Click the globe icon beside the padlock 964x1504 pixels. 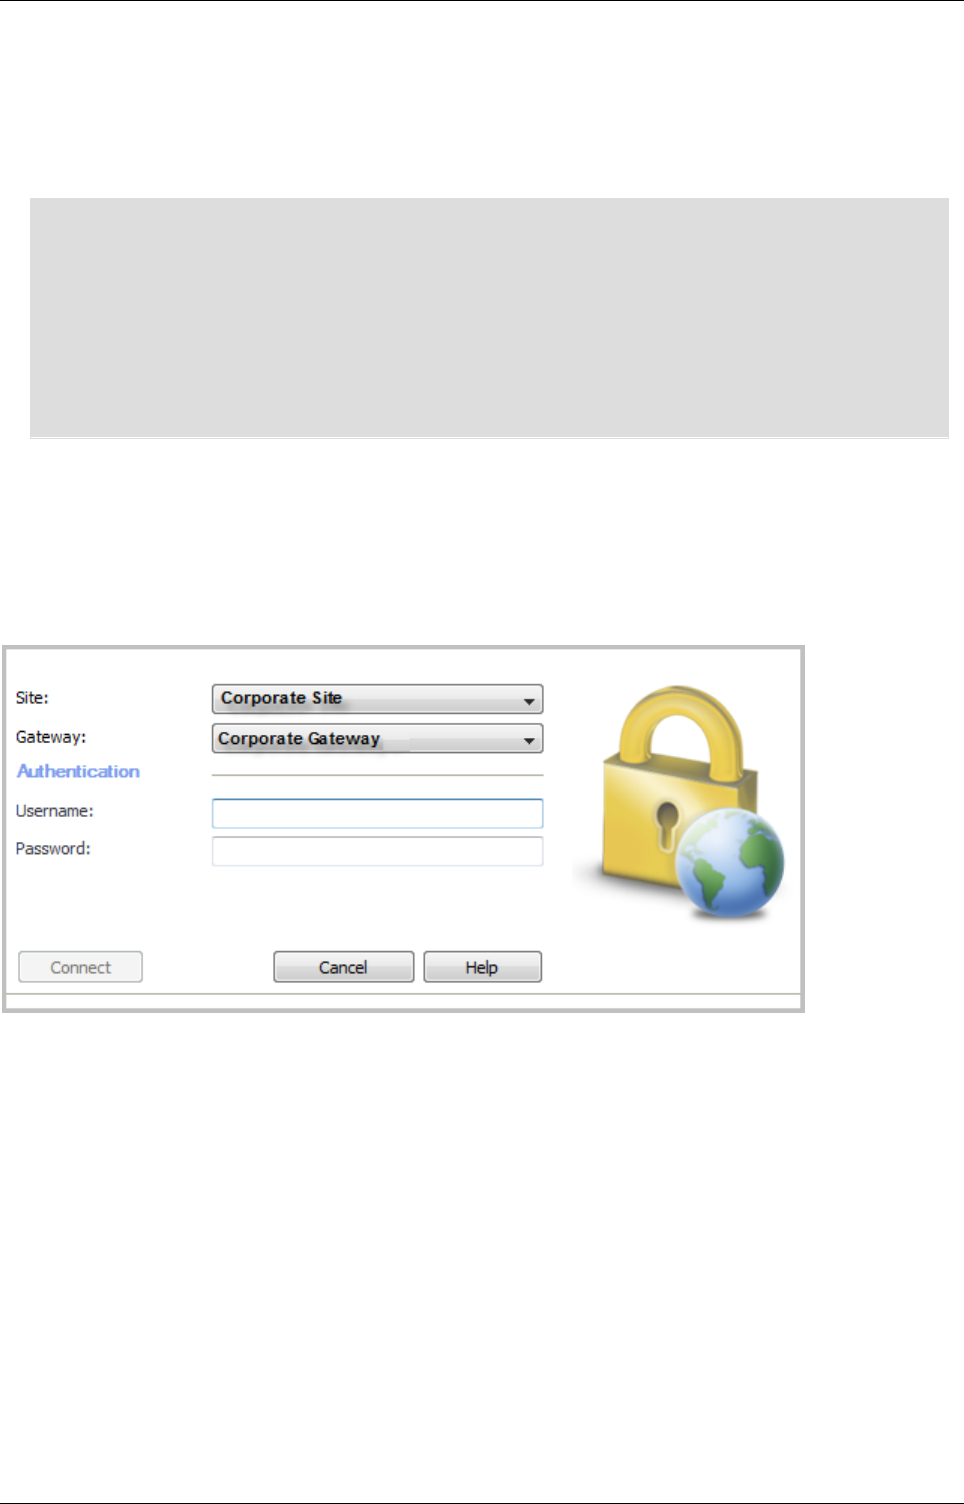(x=730, y=863)
